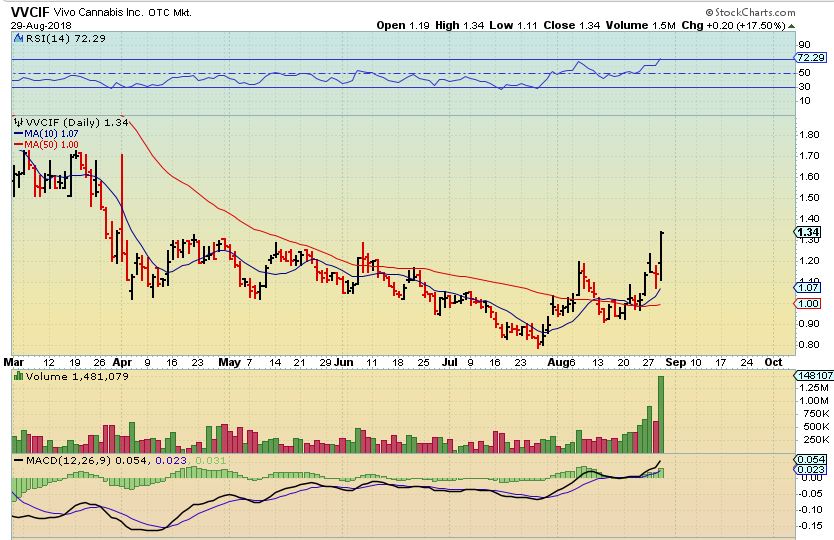Viewport: 834px width, 540px height.
Task: Click the -0.15 MACD axis label
Action: (x=811, y=526)
